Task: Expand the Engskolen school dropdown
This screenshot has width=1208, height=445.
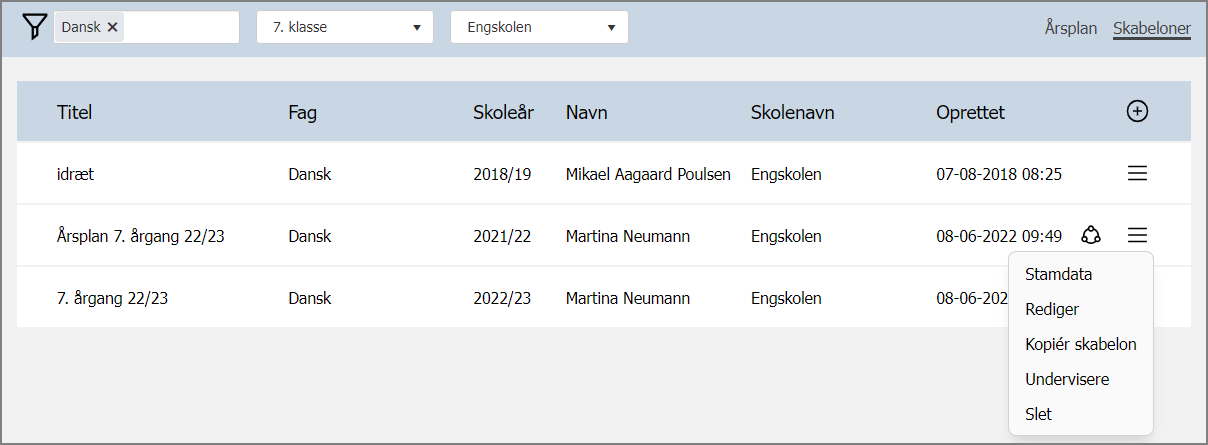Action: 539,27
